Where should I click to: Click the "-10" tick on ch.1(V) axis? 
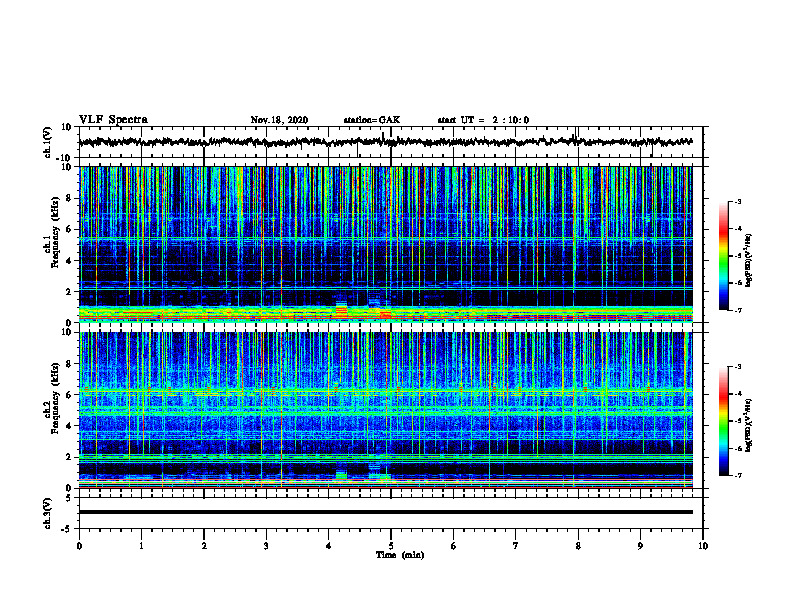click(x=65, y=158)
